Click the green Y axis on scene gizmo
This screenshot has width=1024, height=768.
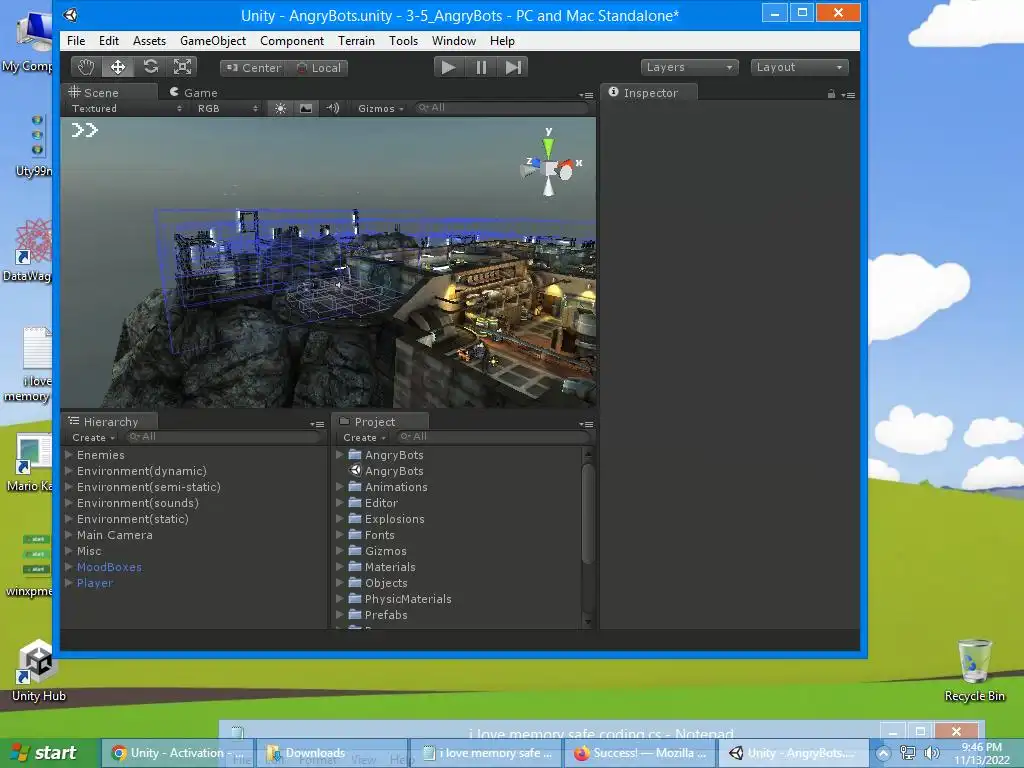tap(549, 146)
